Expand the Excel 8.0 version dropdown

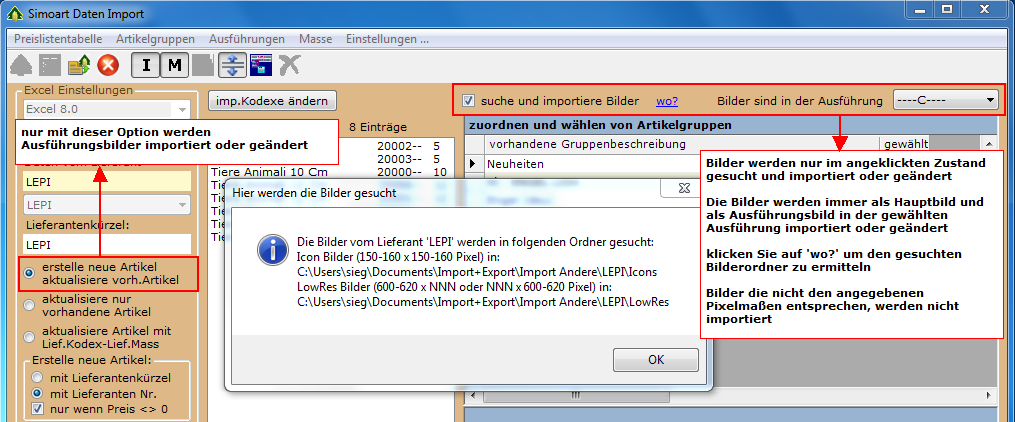pos(181,109)
